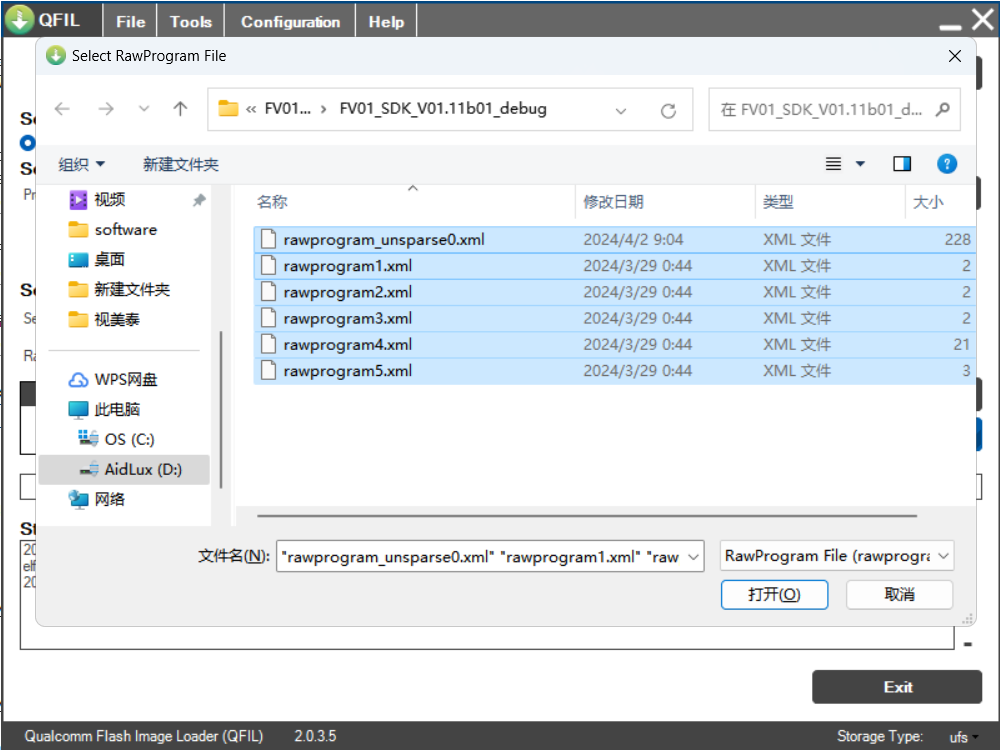Open the 组织 dropdown menu
The width and height of the screenshot is (1000, 750).
(x=82, y=165)
